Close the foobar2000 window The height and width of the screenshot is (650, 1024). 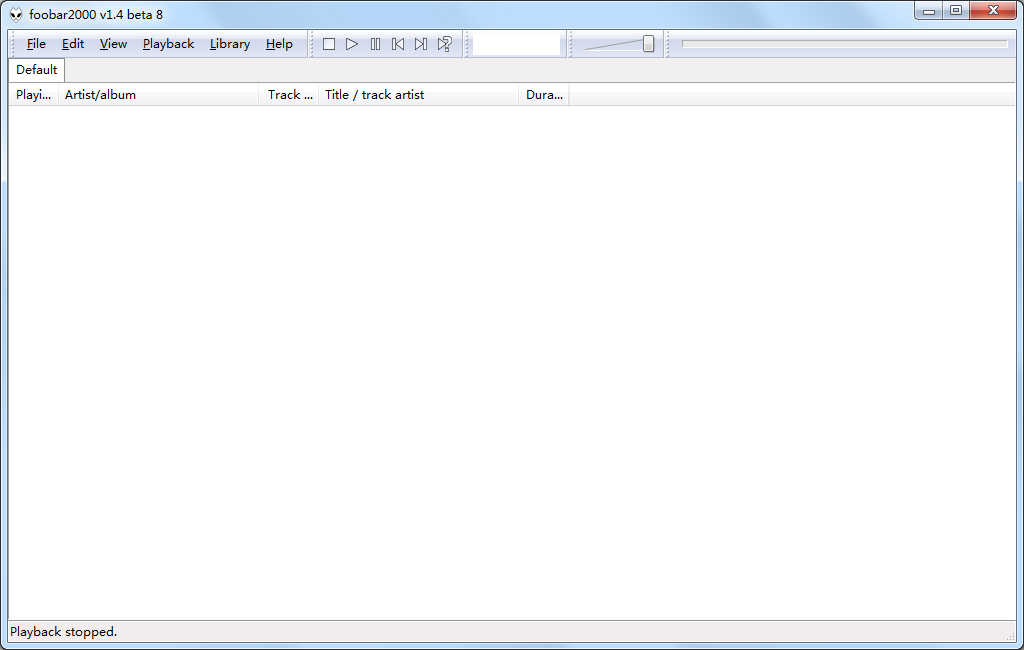click(993, 11)
